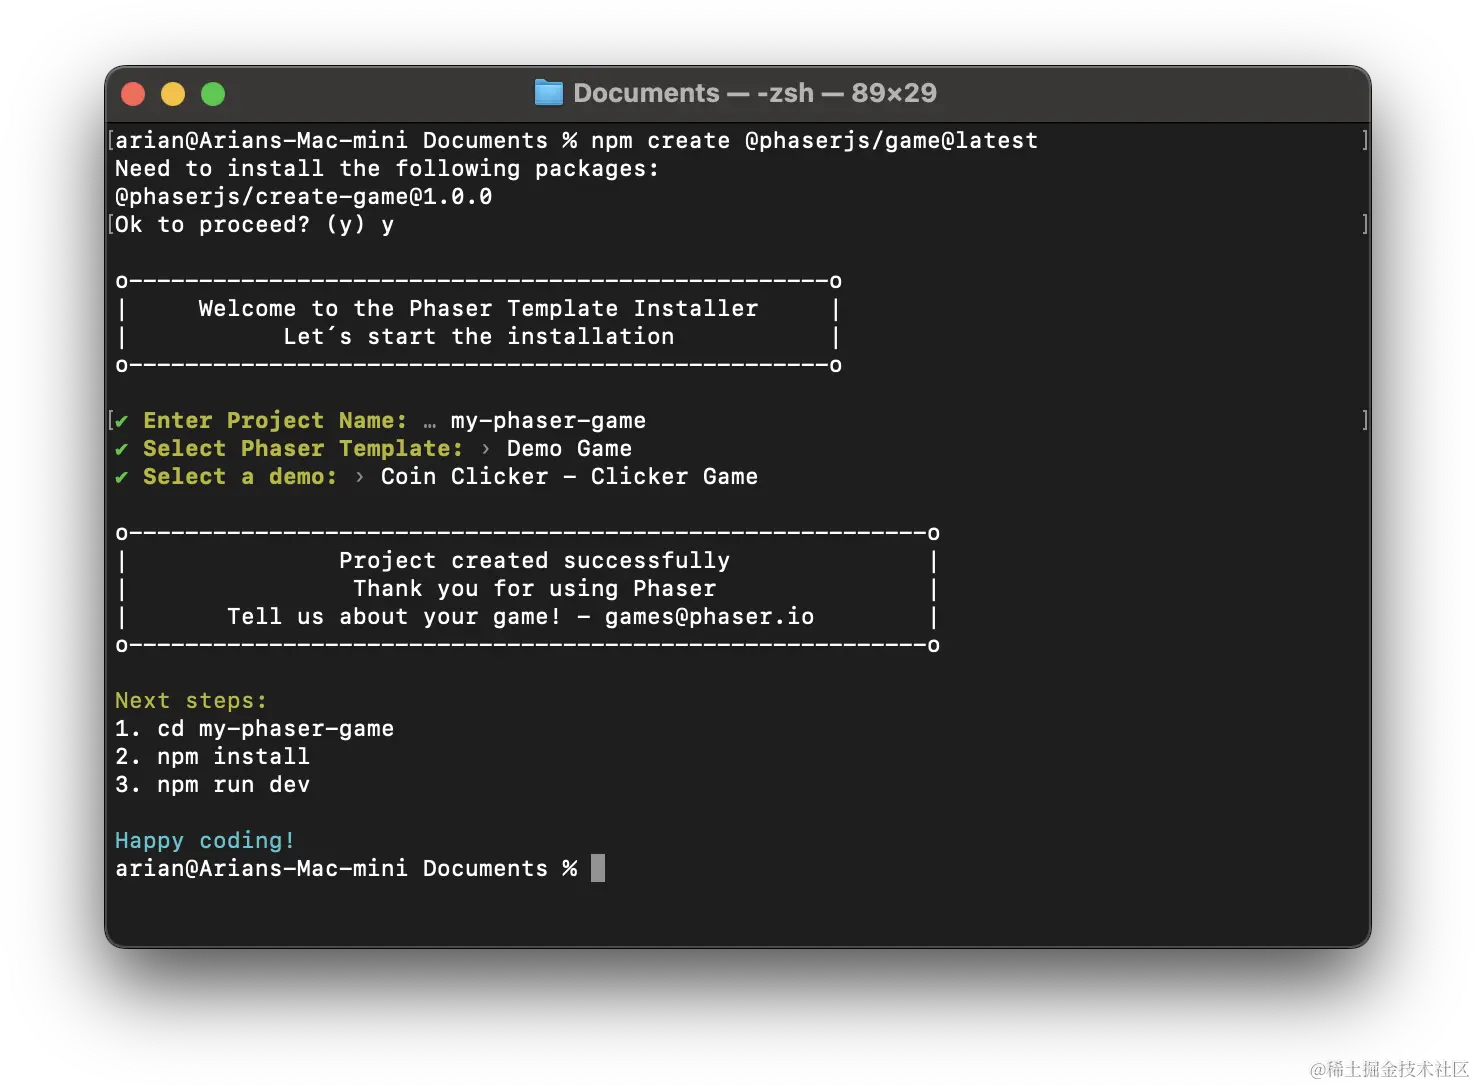Click the yellow minimize window button
The width and height of the screenshot is (1476, 1086).
[x=173, y=94]
